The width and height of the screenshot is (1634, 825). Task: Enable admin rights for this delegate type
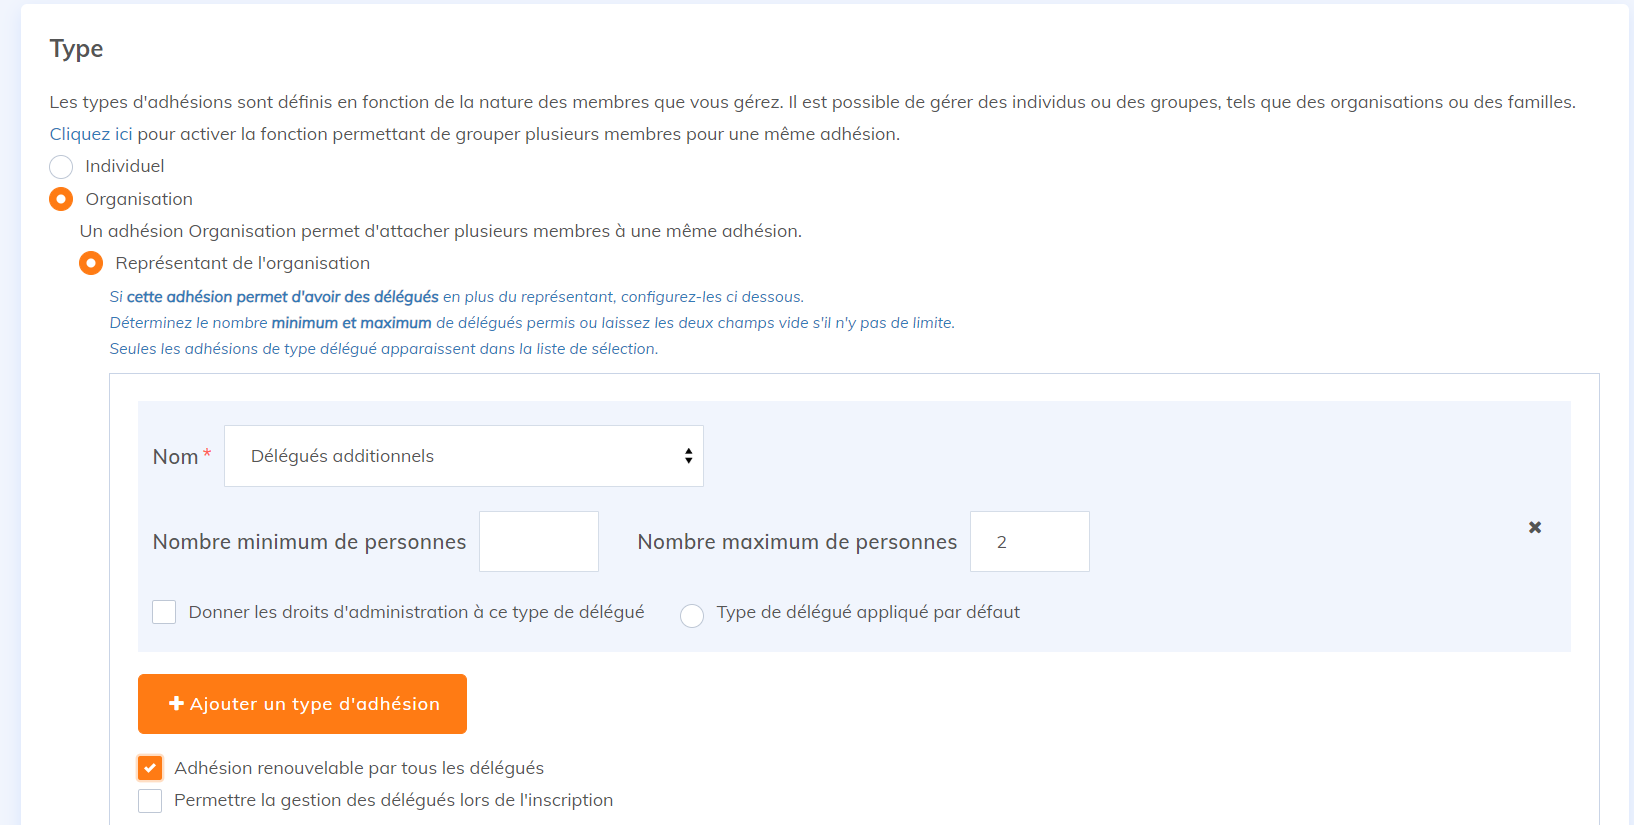(x=164, y=612)
